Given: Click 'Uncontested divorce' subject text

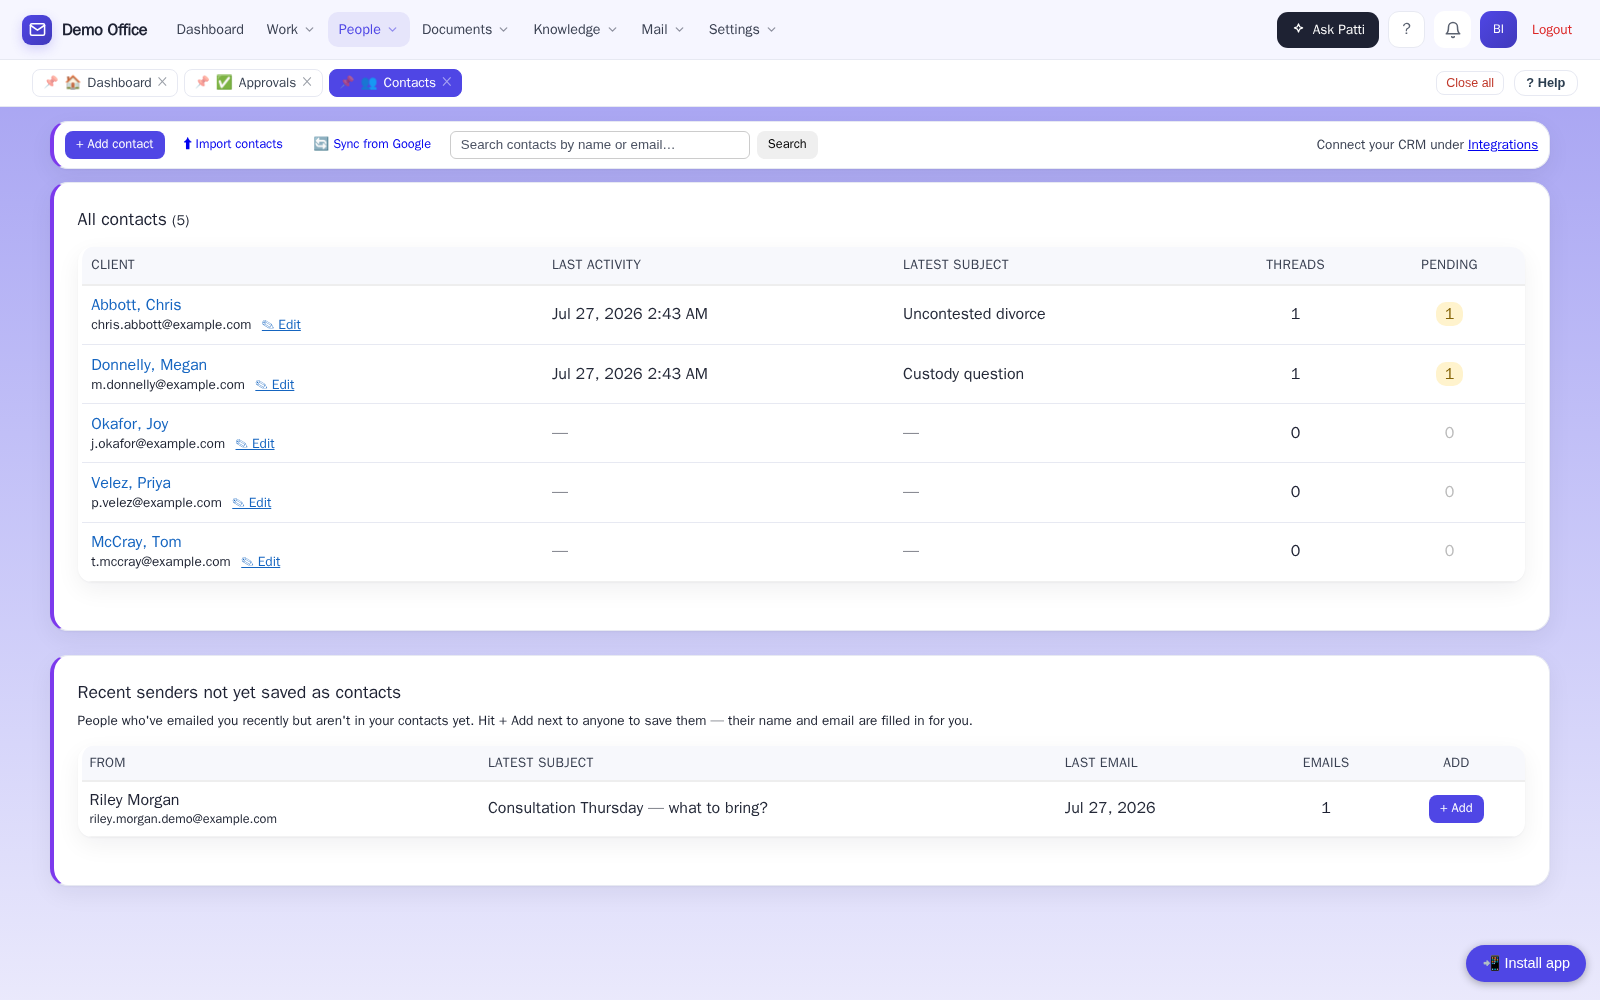Looking at the screenshot, I should 974,314.
